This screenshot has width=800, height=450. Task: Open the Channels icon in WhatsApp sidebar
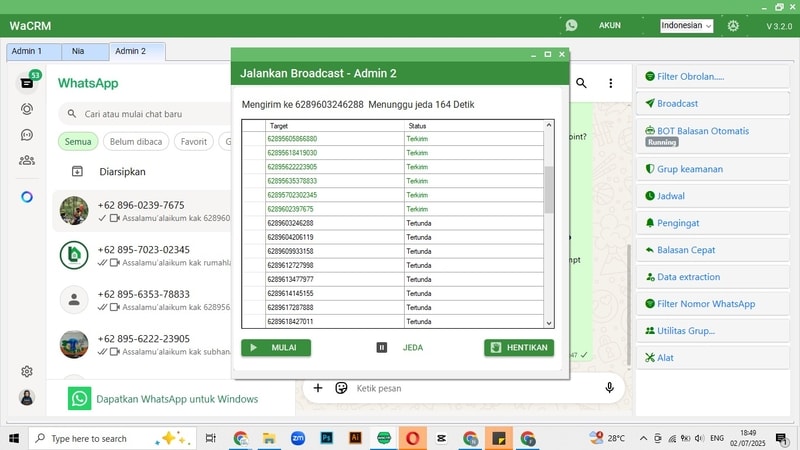point(27,135)
